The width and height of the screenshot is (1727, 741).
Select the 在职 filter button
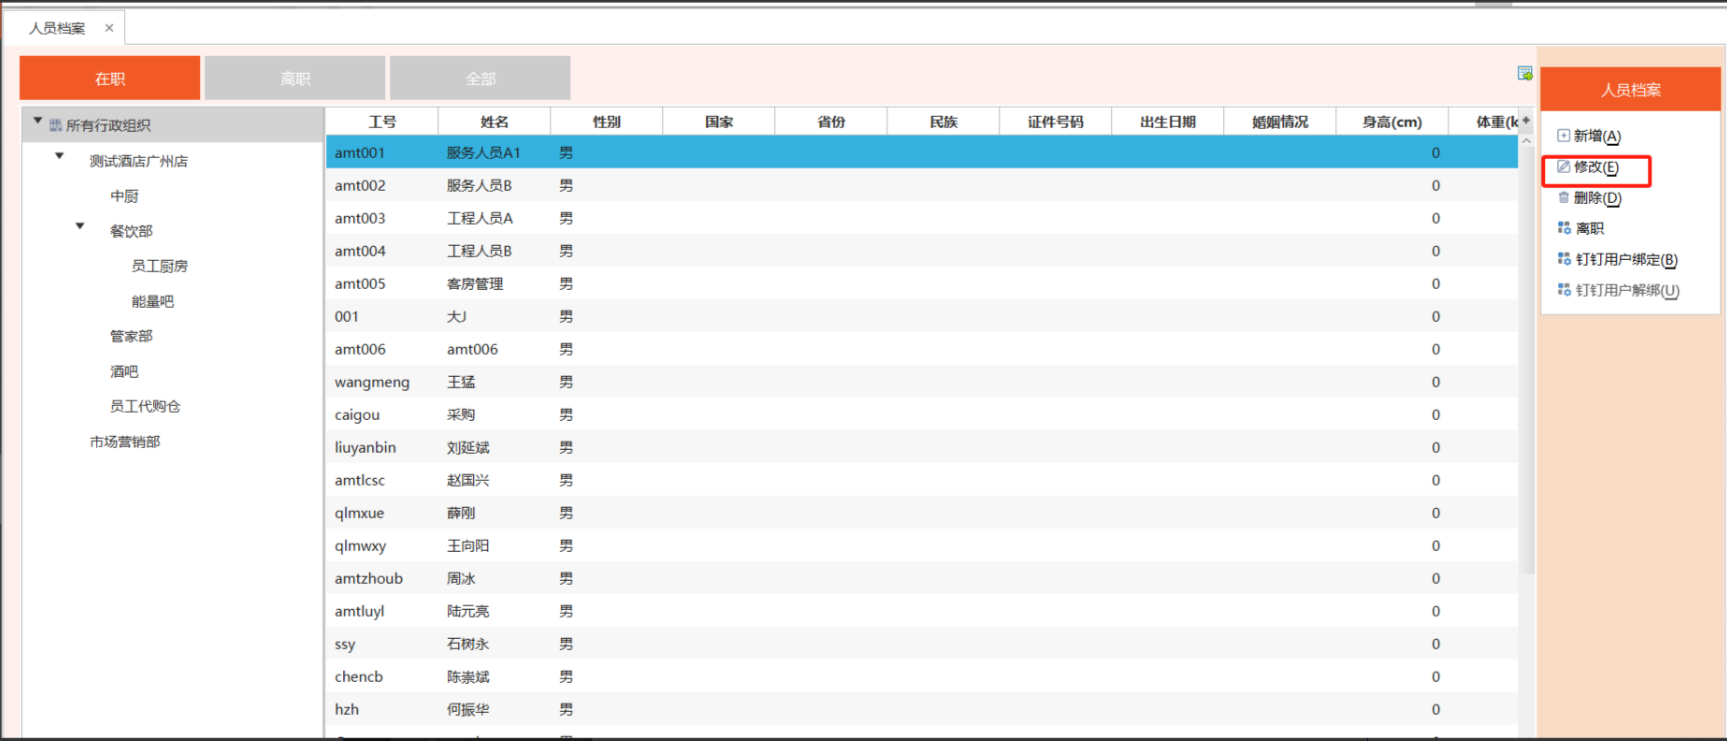tap(110, 78)
